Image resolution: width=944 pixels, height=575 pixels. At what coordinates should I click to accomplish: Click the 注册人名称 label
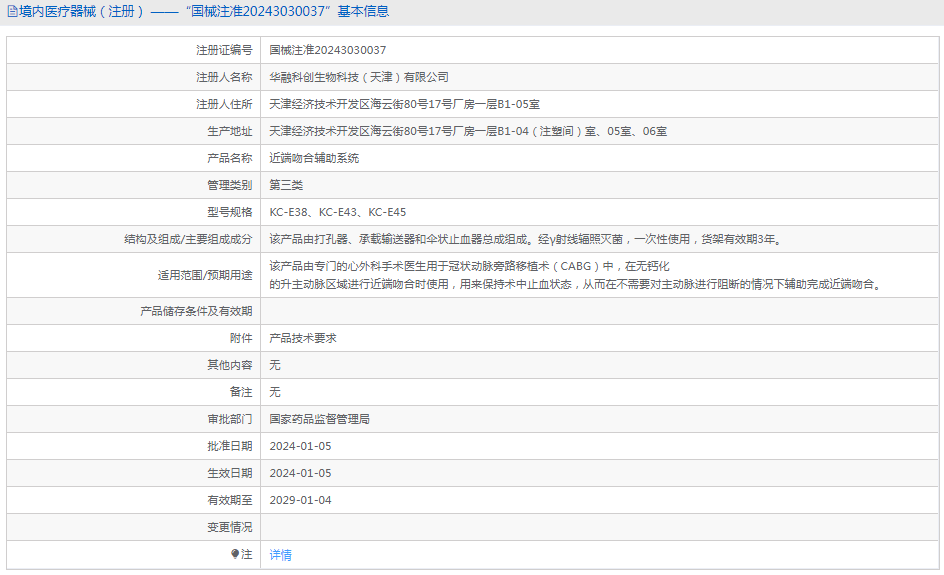pos(224,77)
